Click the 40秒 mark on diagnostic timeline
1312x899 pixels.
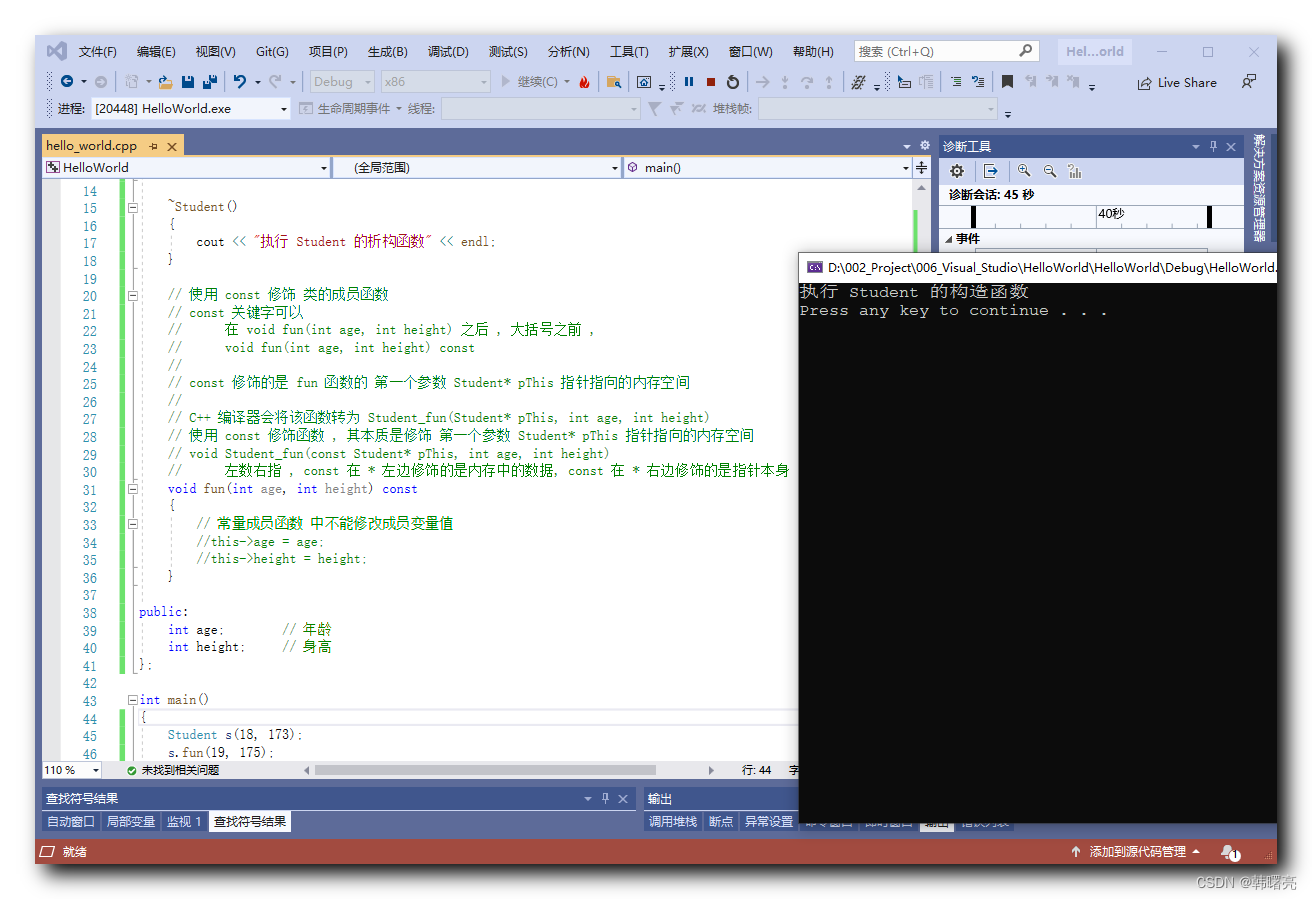1111,213
